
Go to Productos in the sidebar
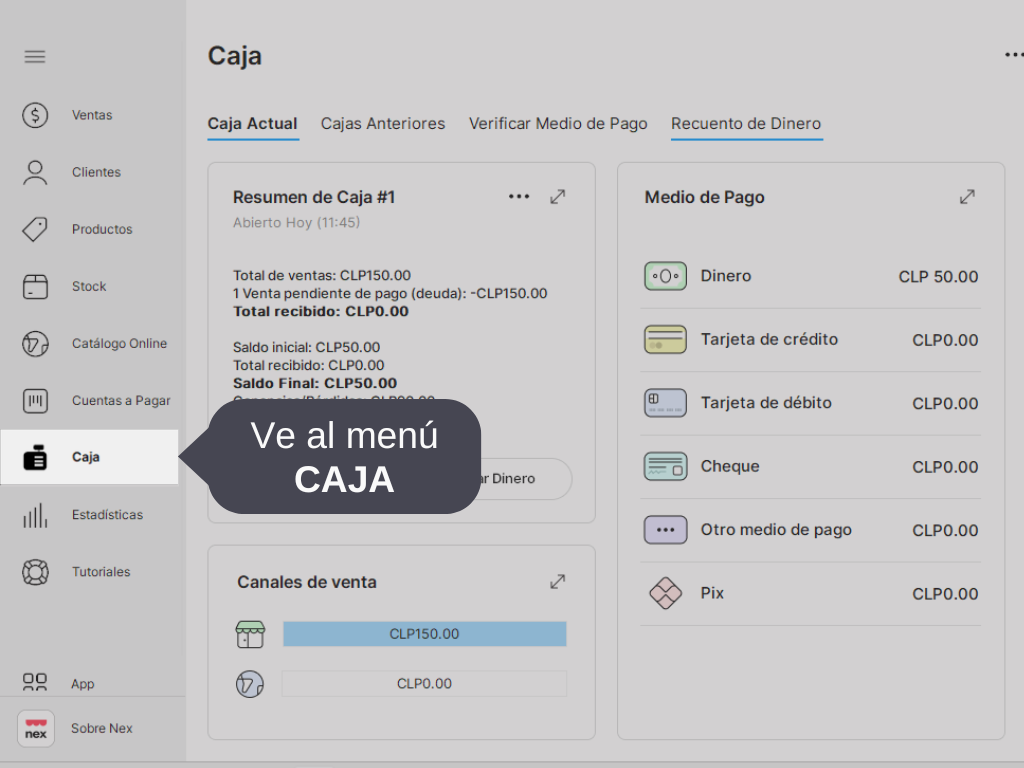tap(102, 229)
